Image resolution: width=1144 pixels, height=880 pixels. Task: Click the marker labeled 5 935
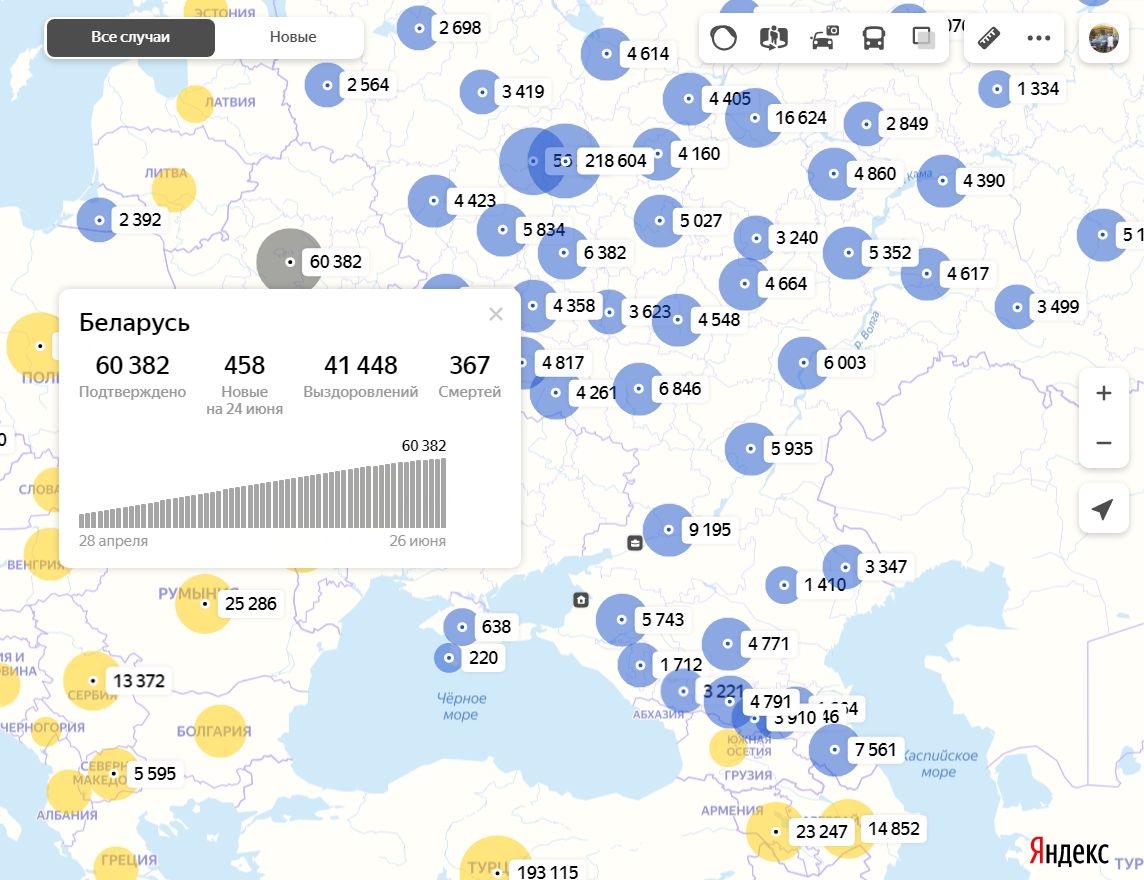click(x=751, y=449)
